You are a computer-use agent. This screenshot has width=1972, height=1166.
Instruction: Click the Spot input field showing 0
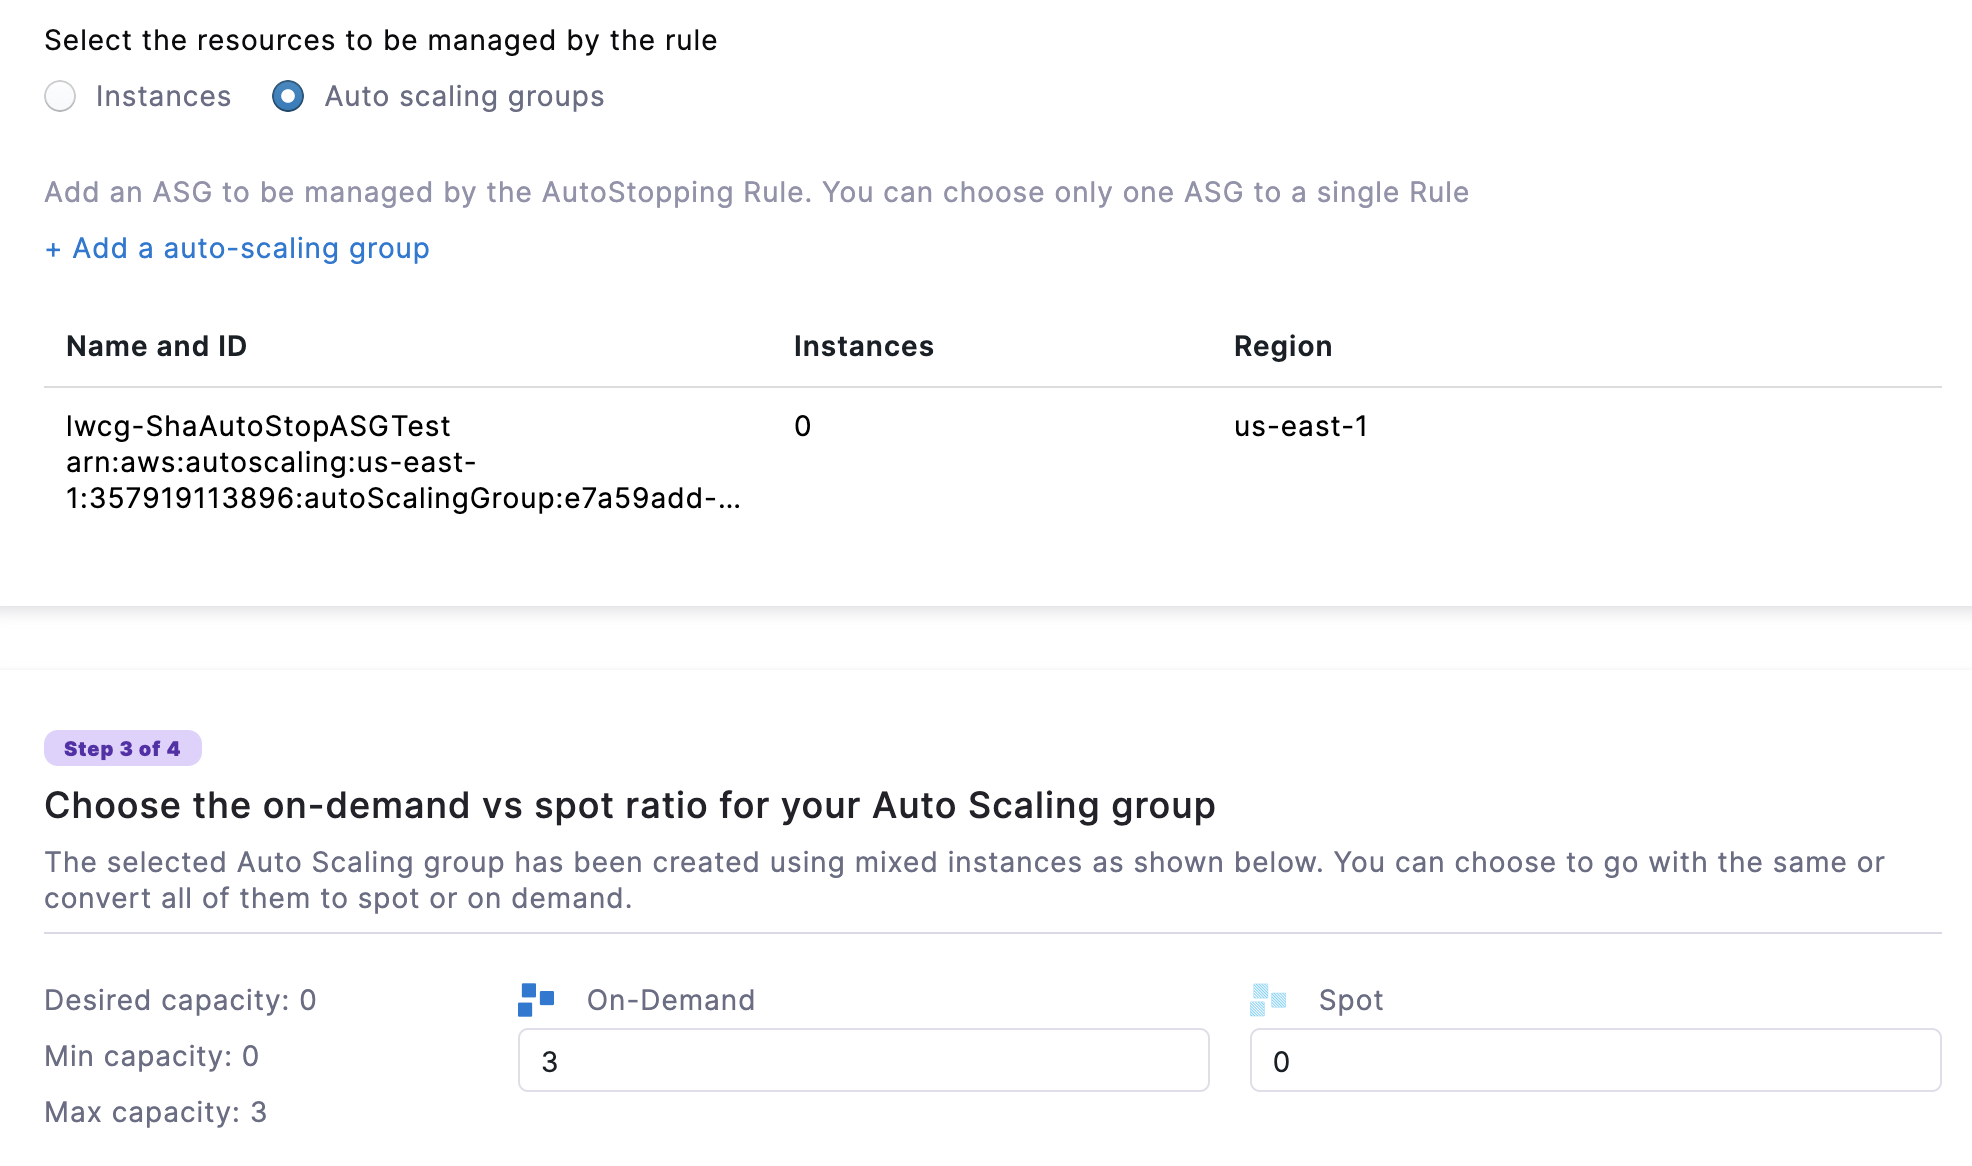pyautogui.click(x=1596, y=1061)
